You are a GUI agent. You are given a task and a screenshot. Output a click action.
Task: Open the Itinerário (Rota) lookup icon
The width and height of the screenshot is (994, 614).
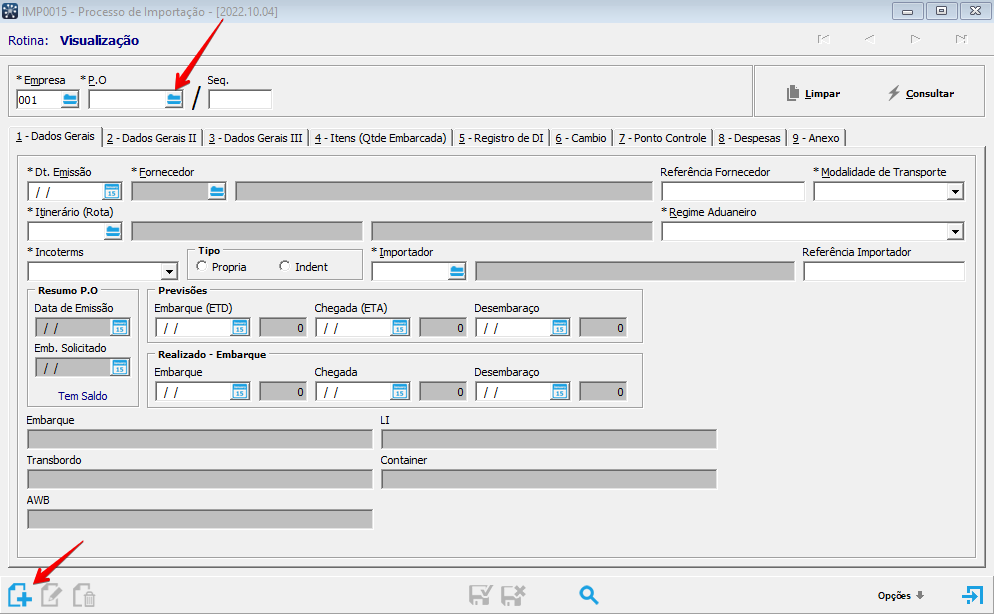click(113, 231)
